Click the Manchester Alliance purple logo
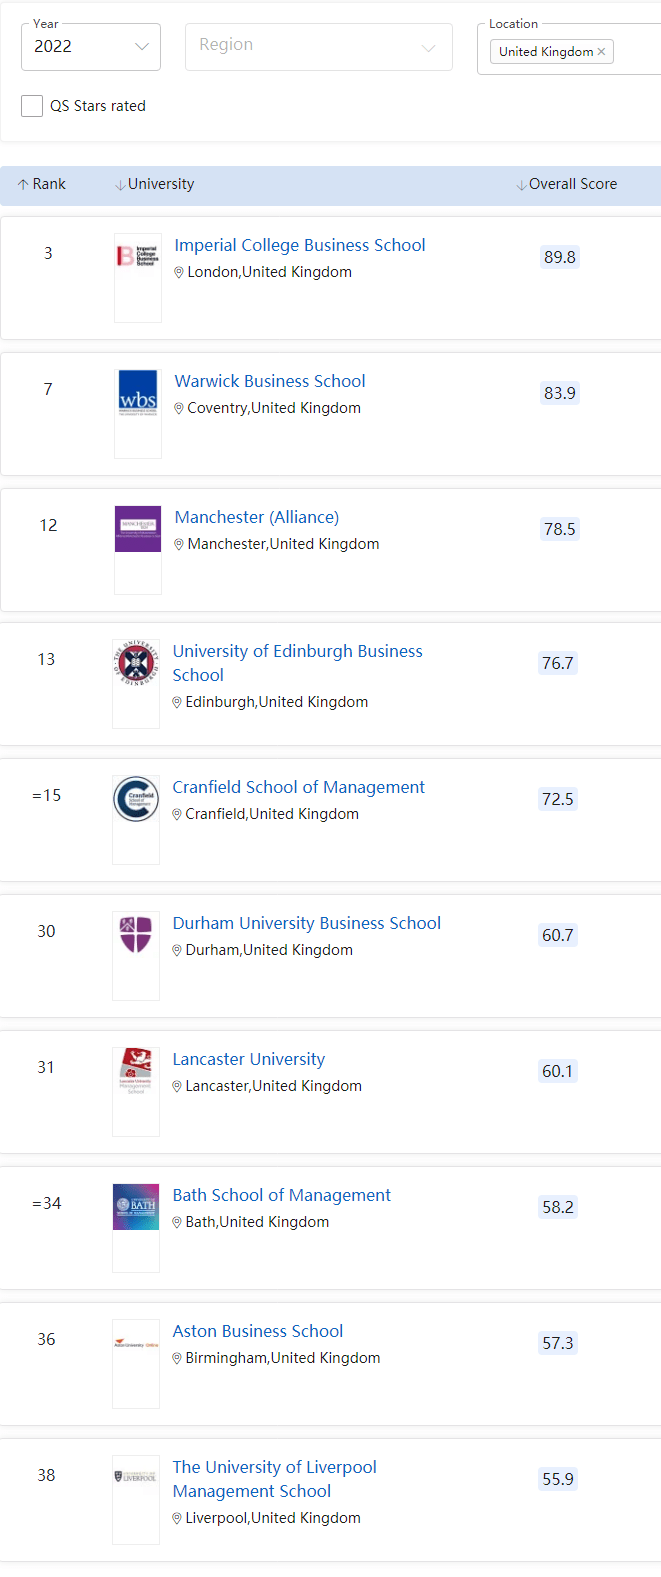661x1577 pixels. (x=138, y=529)
